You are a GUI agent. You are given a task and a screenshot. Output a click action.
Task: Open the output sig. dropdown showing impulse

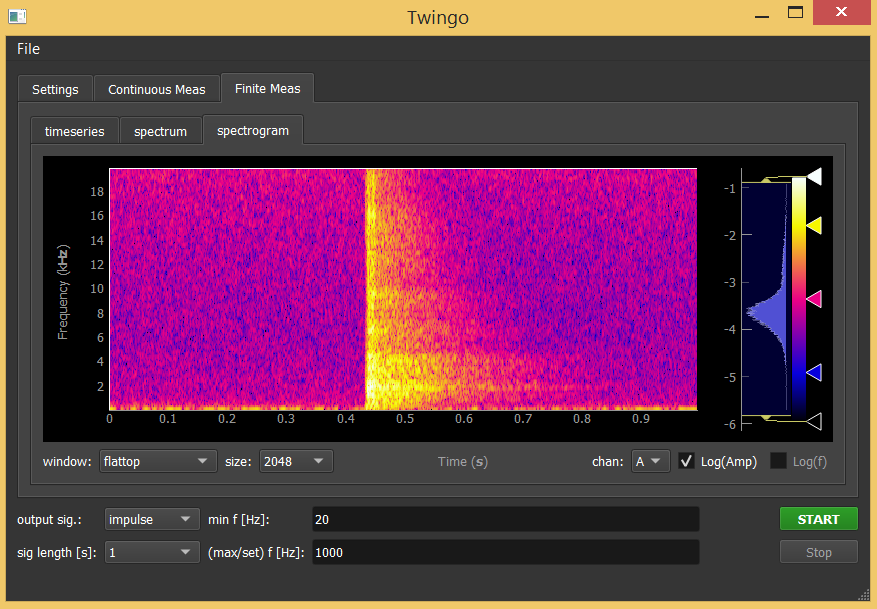[x=152, y=519]
